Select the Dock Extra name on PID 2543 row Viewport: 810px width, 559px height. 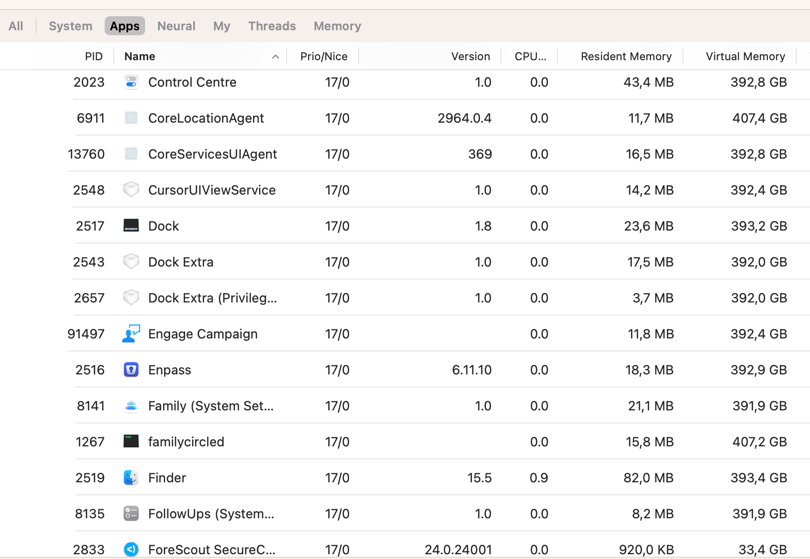(181, 262)
